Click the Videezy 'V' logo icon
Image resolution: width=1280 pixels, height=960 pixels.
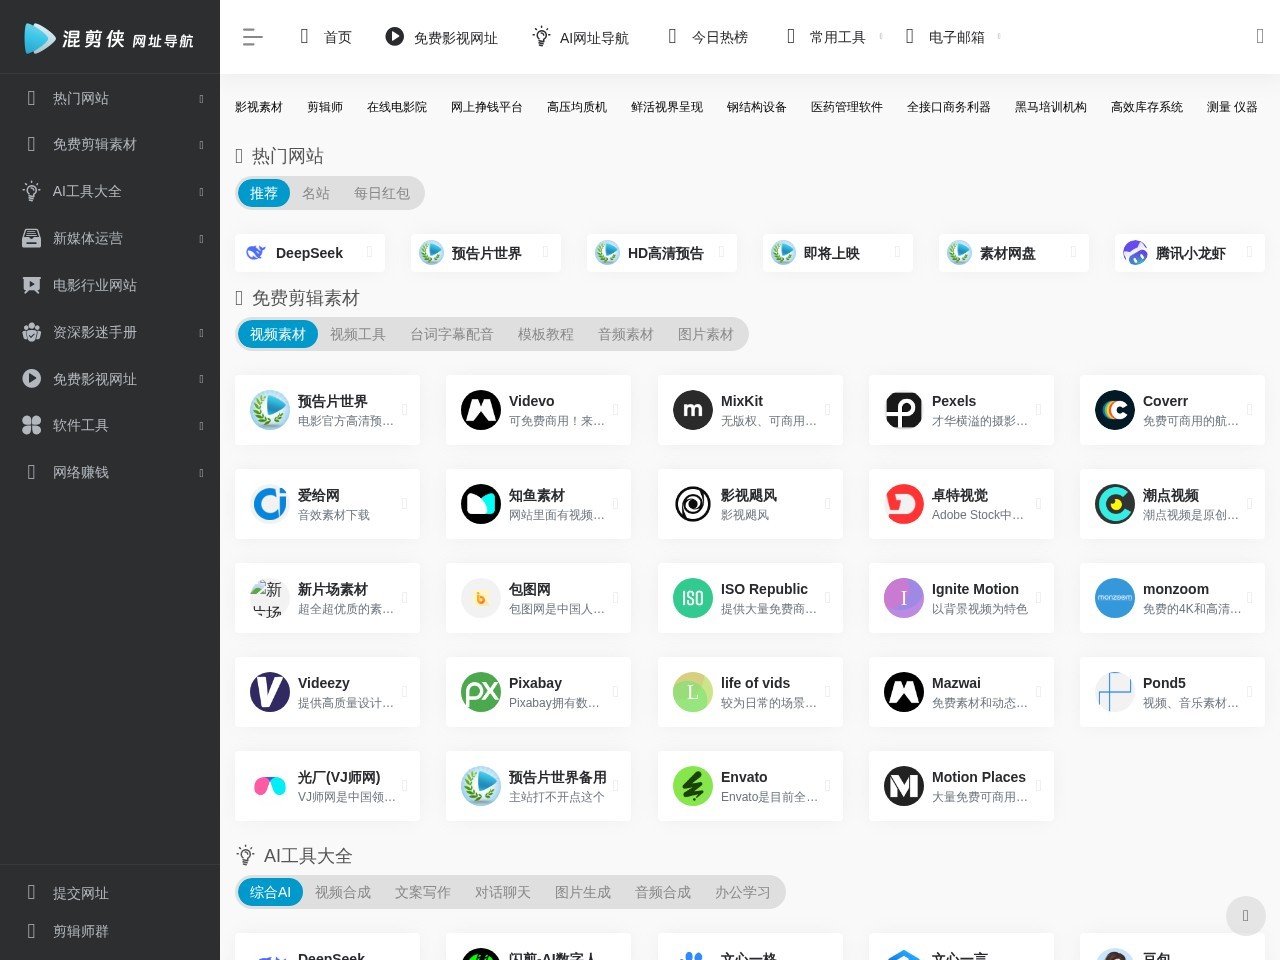pos(270,692)
